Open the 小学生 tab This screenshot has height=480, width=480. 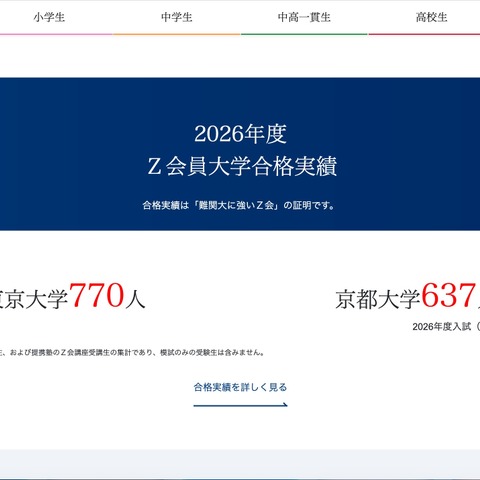click(x=49, y=17)
